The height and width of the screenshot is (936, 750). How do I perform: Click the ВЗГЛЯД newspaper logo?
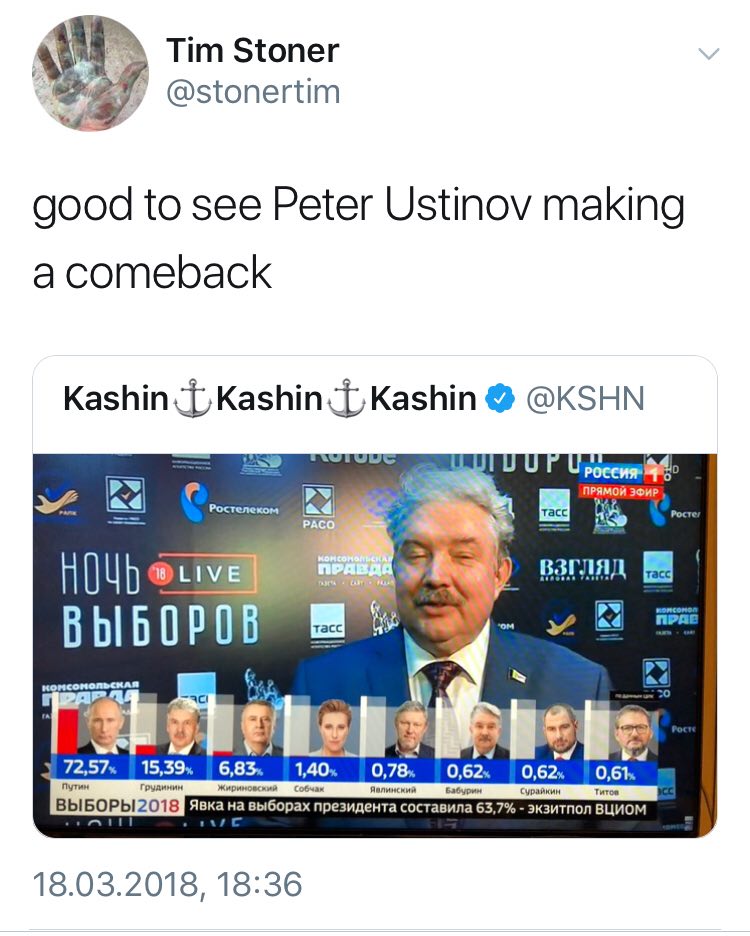tap(582, 569)
